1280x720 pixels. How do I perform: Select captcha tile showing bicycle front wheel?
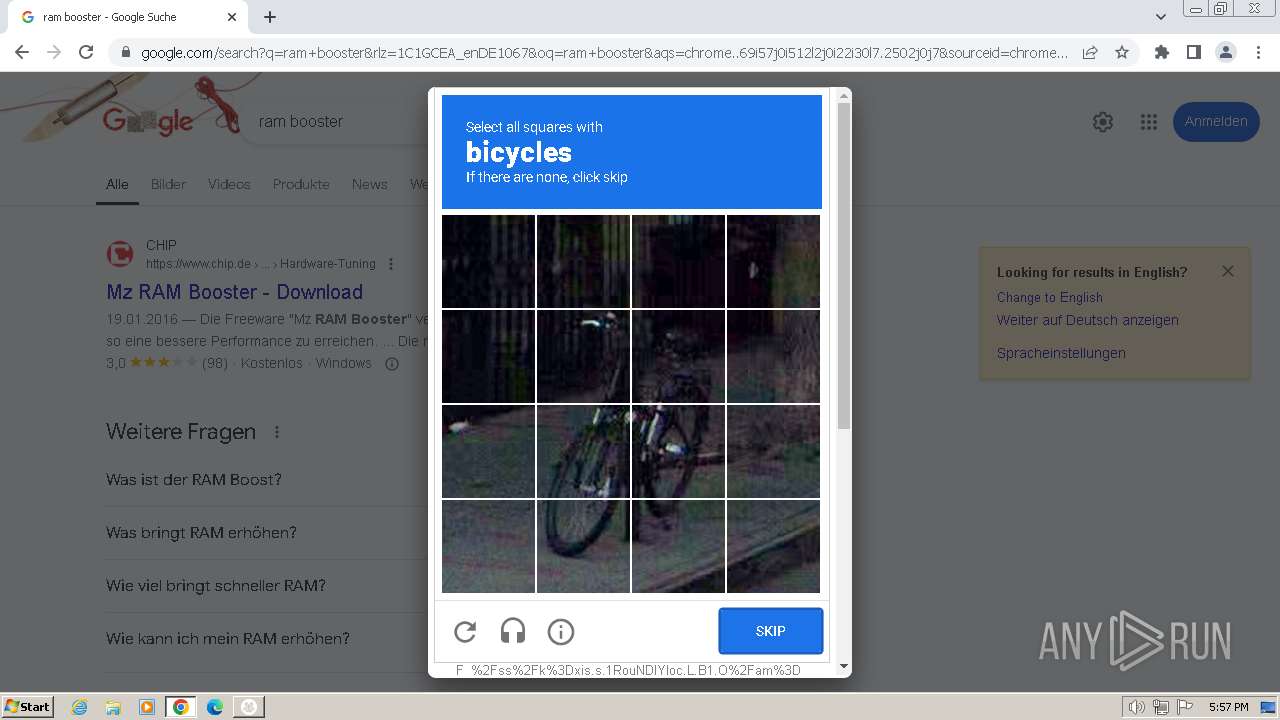point(583,451)
